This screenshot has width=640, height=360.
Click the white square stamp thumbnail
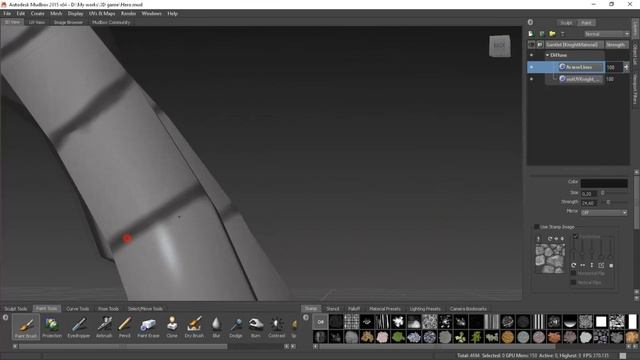pos(601,322)
